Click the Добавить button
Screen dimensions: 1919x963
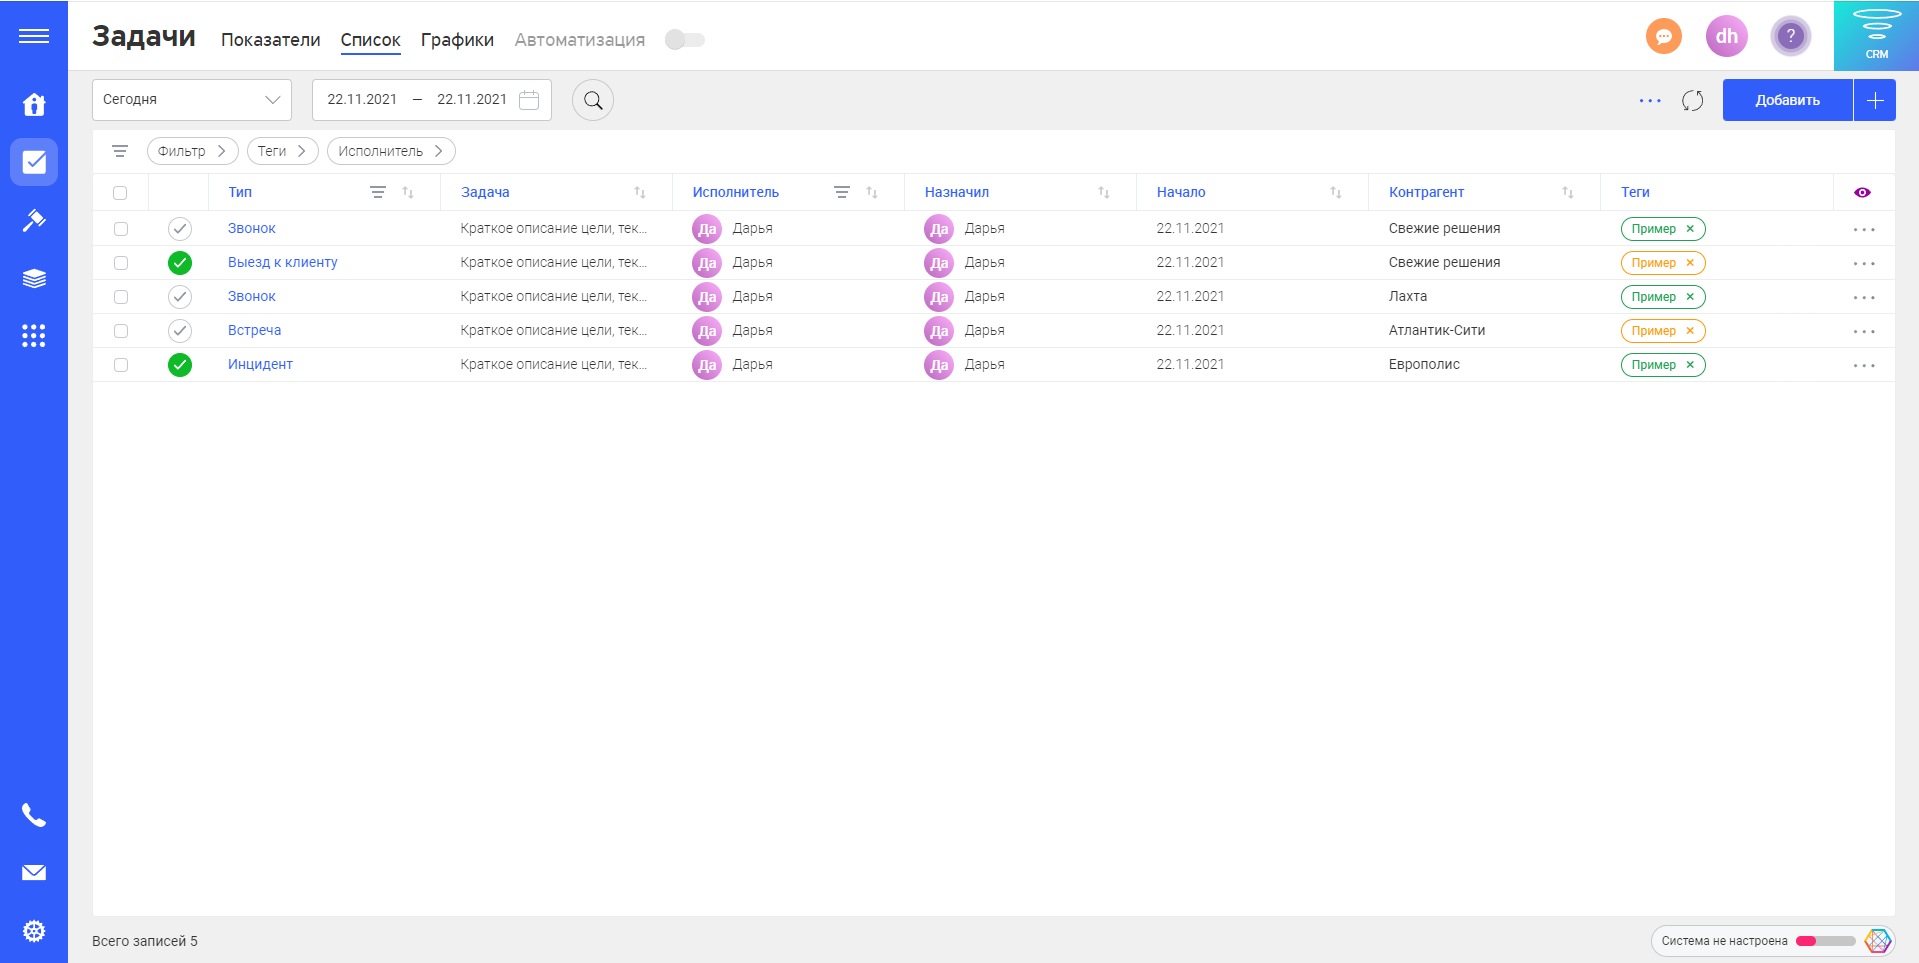point(1788,100)
